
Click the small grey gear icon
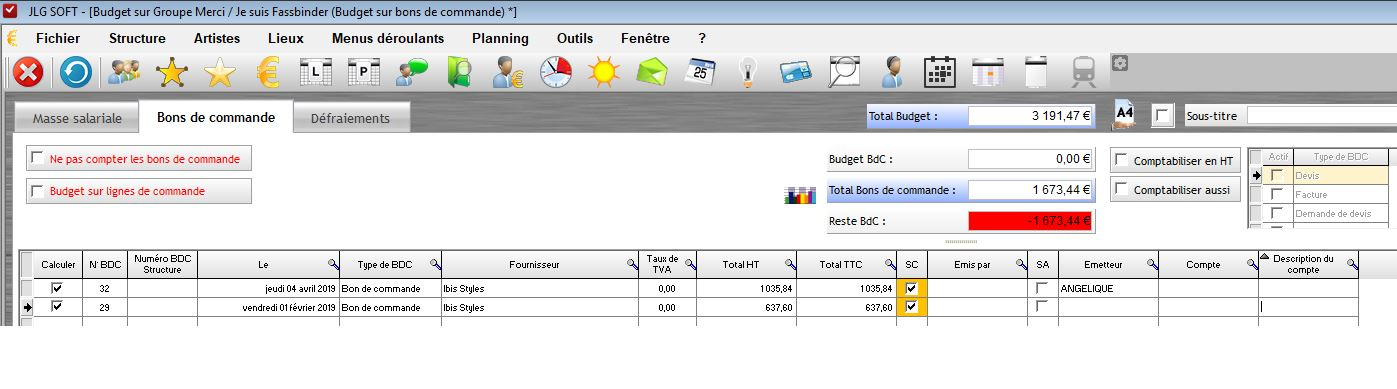1120,62
